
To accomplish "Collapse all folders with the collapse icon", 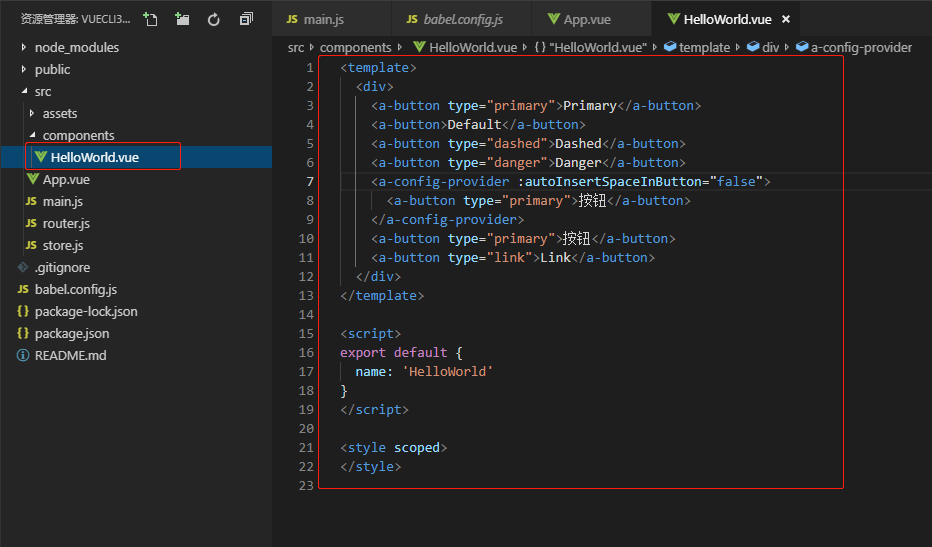I will point(246,19).
